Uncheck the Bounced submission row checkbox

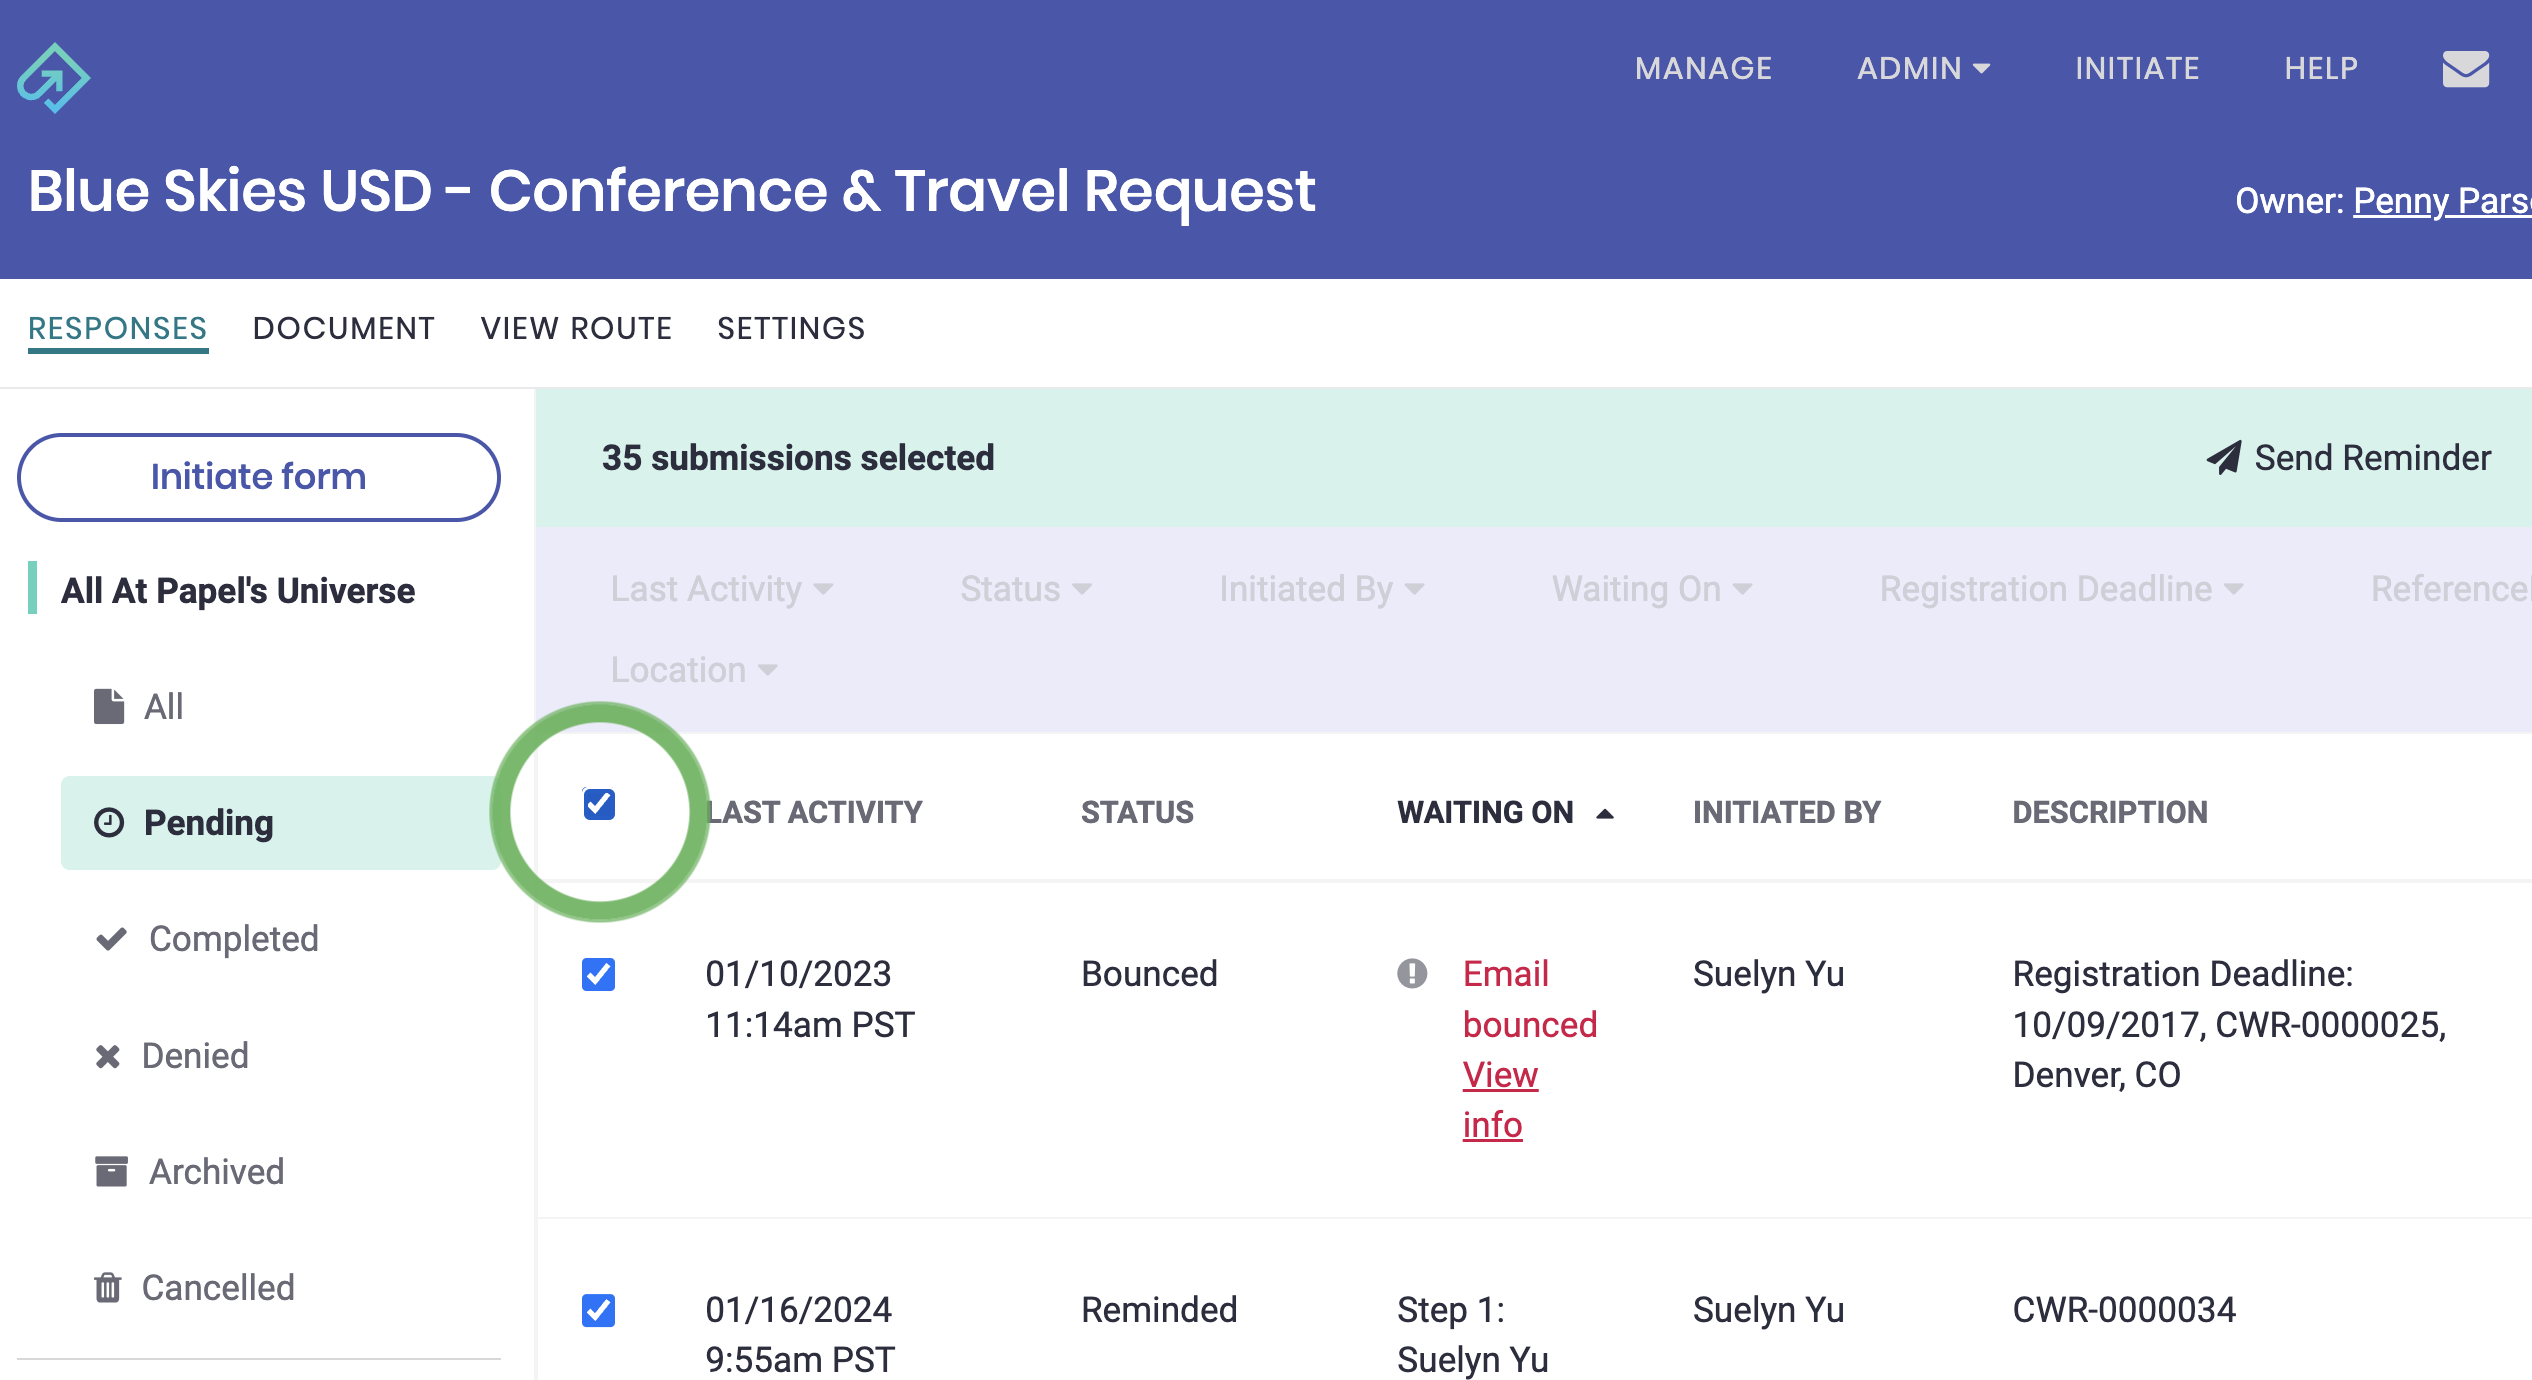pyautogui.click(x=599, y=974)
